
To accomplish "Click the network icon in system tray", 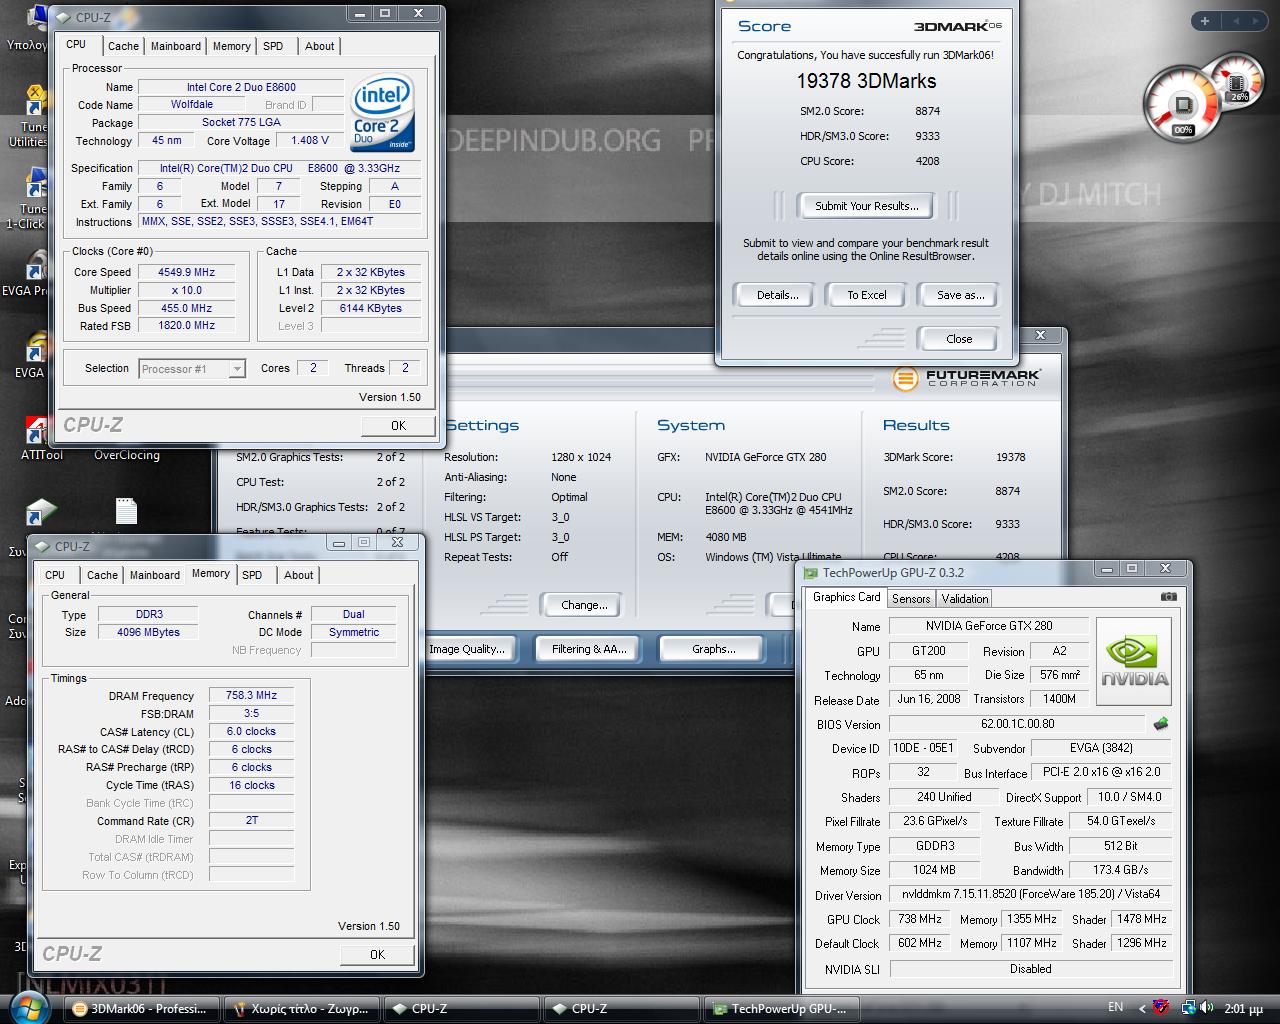I will click(x=1188, y=1008).
